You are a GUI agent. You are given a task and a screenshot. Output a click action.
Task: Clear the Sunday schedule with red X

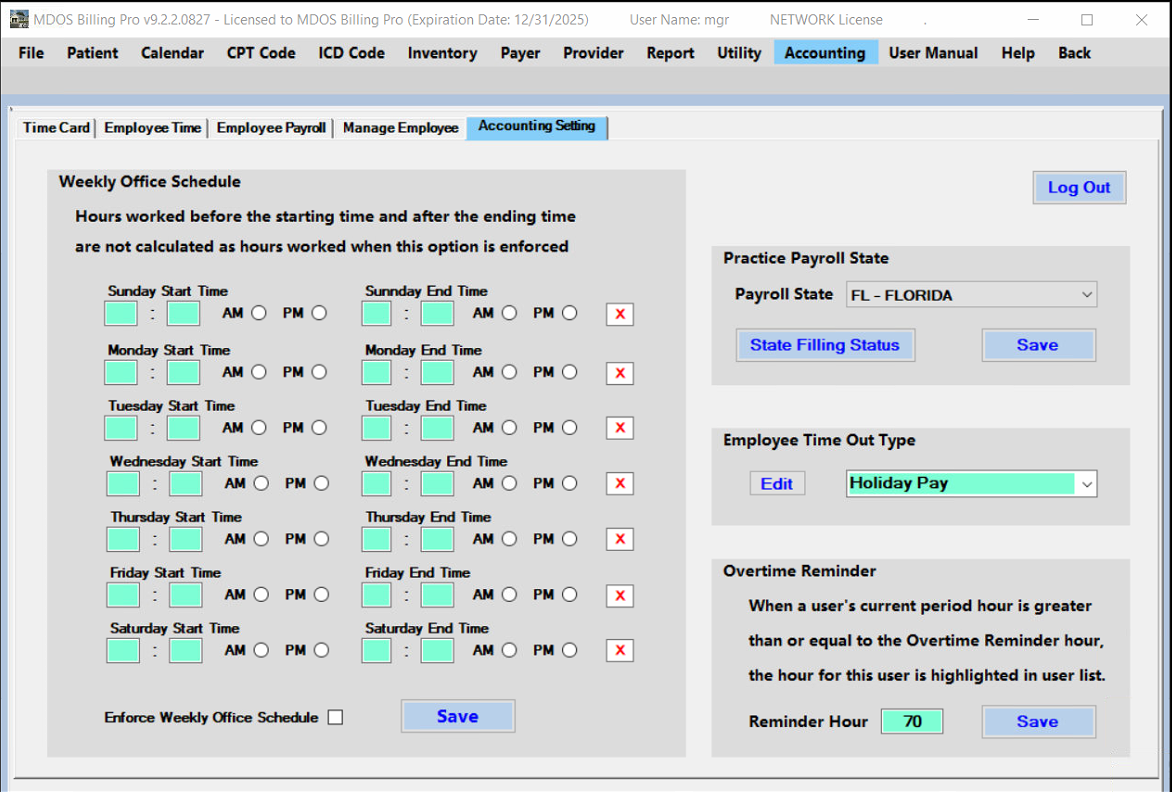(x=620, y=314)
